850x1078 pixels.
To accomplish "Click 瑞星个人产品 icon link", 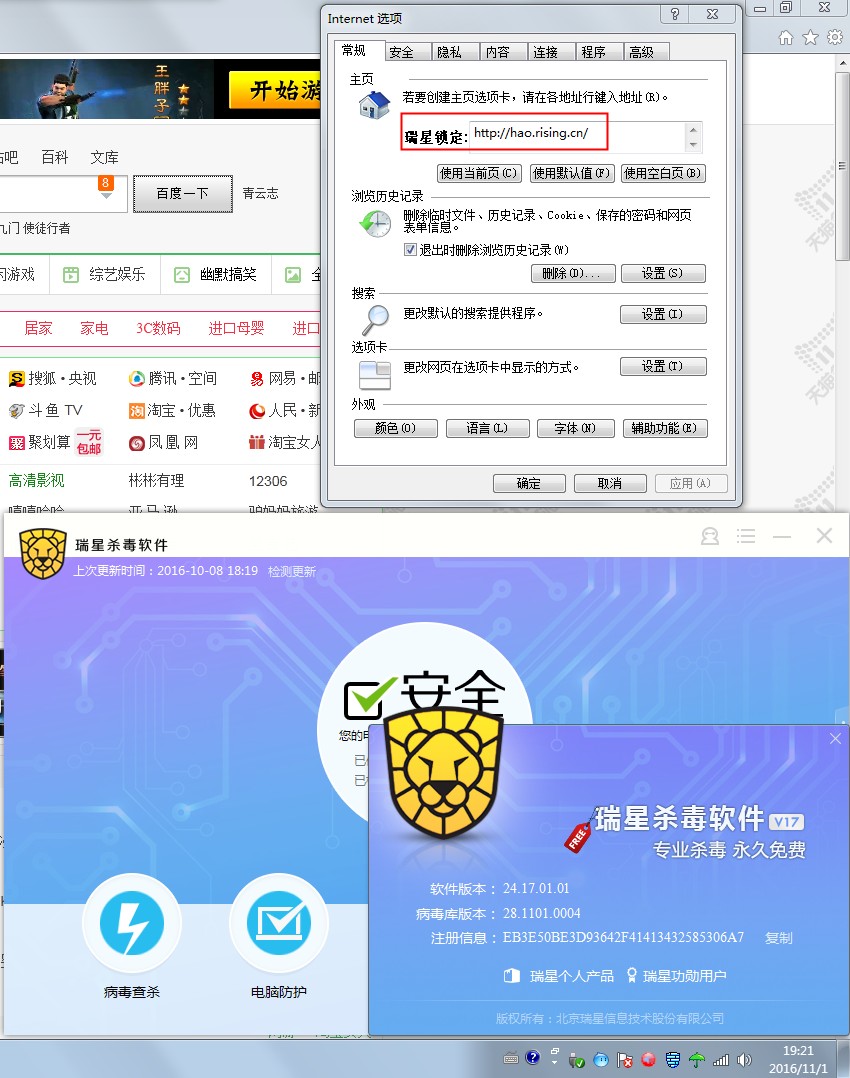I will pyautogui.click(x=558, y=976).
